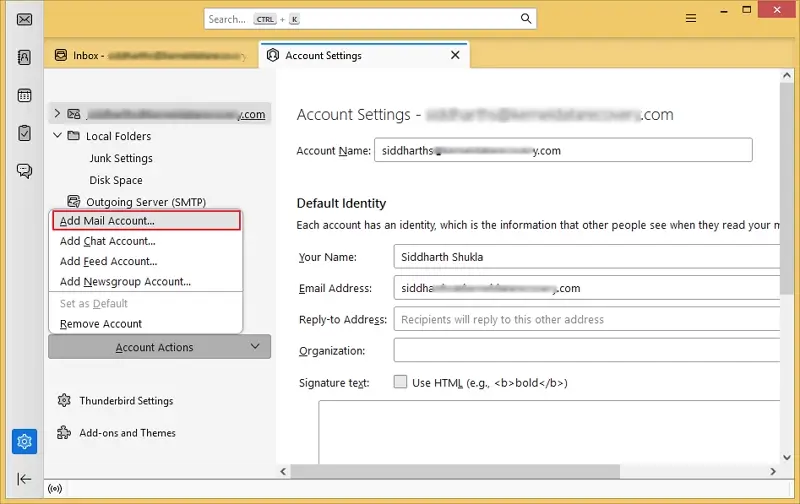Click the Reply-to Address field

coord(587,319)
